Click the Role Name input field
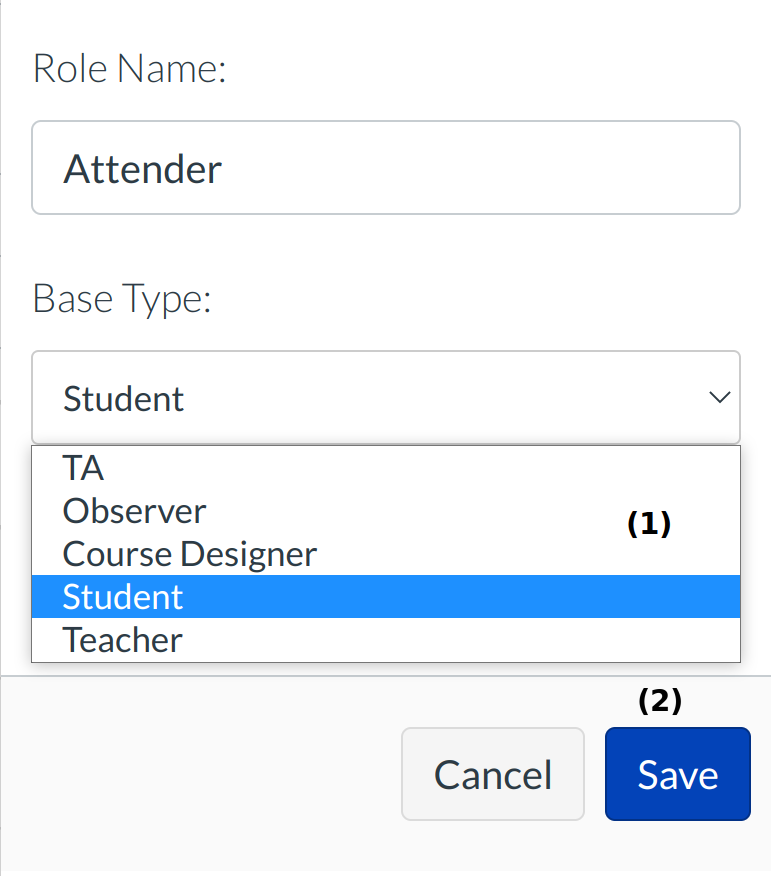The width and height of the screenshot is (771, 876). [385, 168]
